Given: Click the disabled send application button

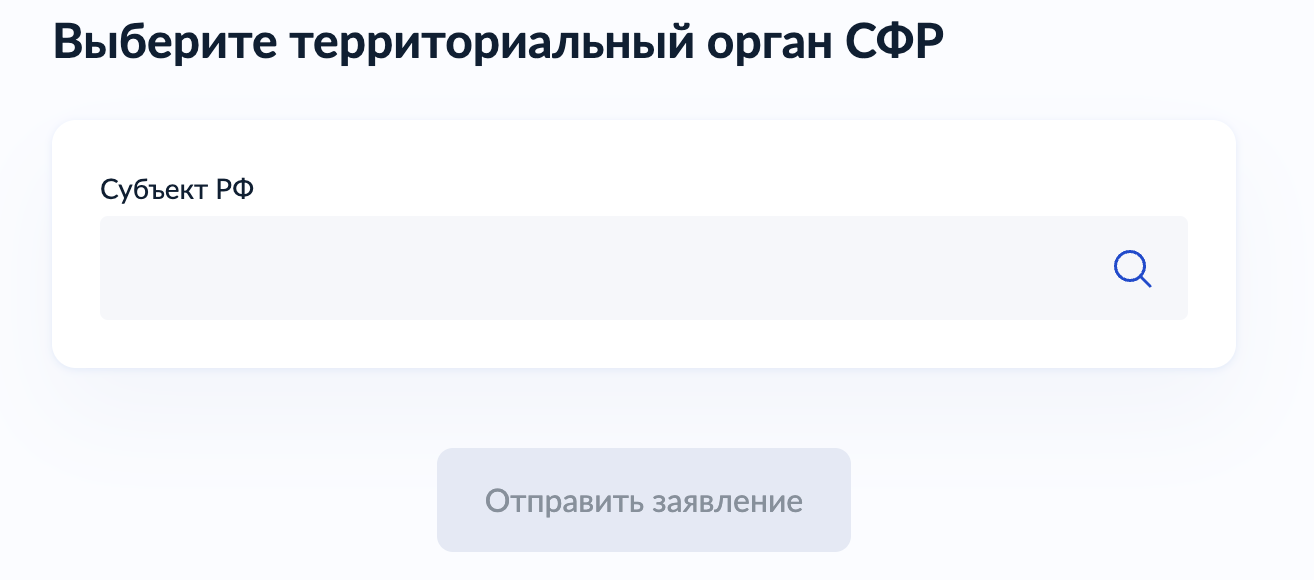Looking at the screenshot, I should point(643,500).
